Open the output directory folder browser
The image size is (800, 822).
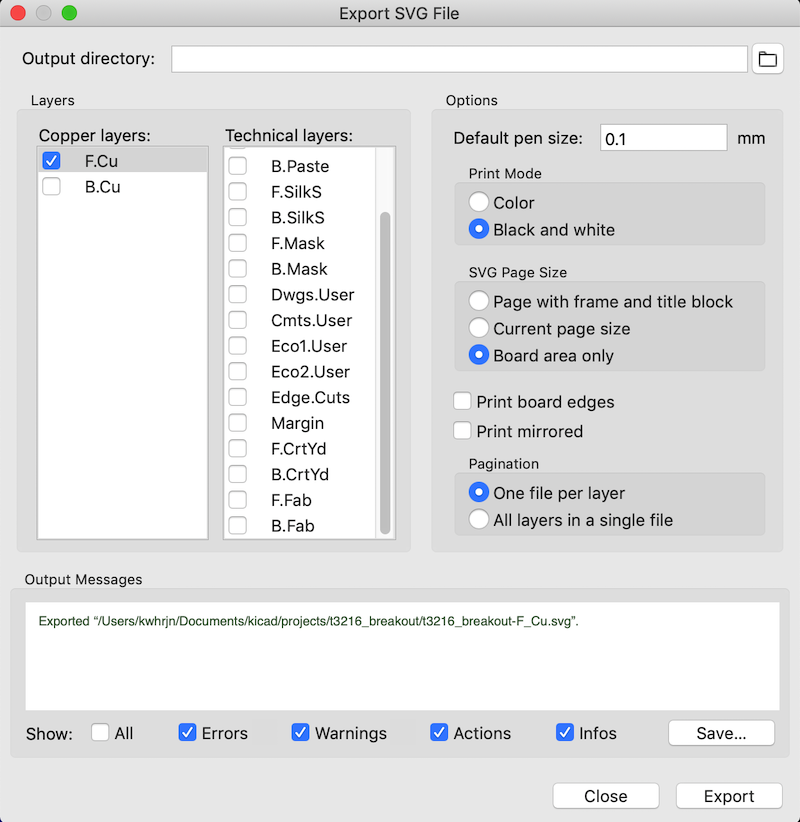(x=767, y=59)
